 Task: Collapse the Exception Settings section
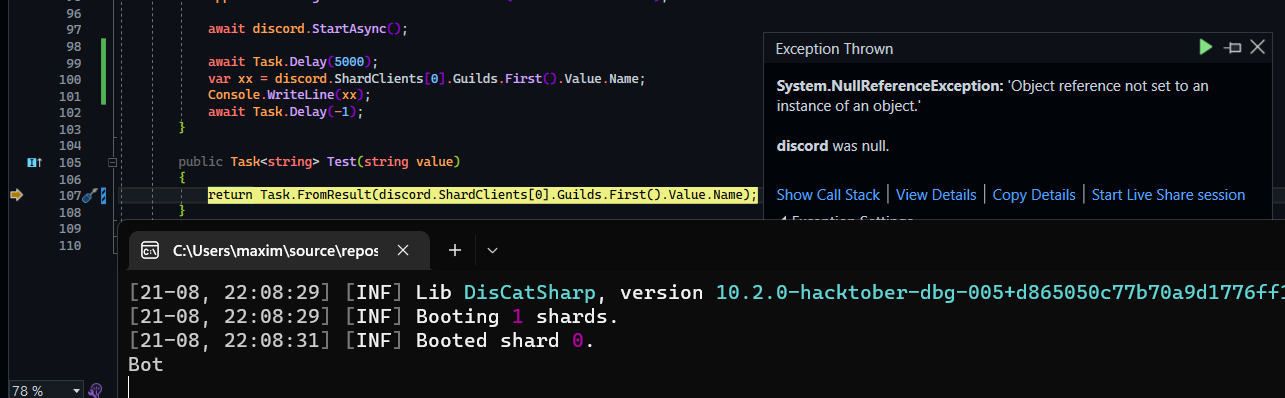(x=783, y=218)
